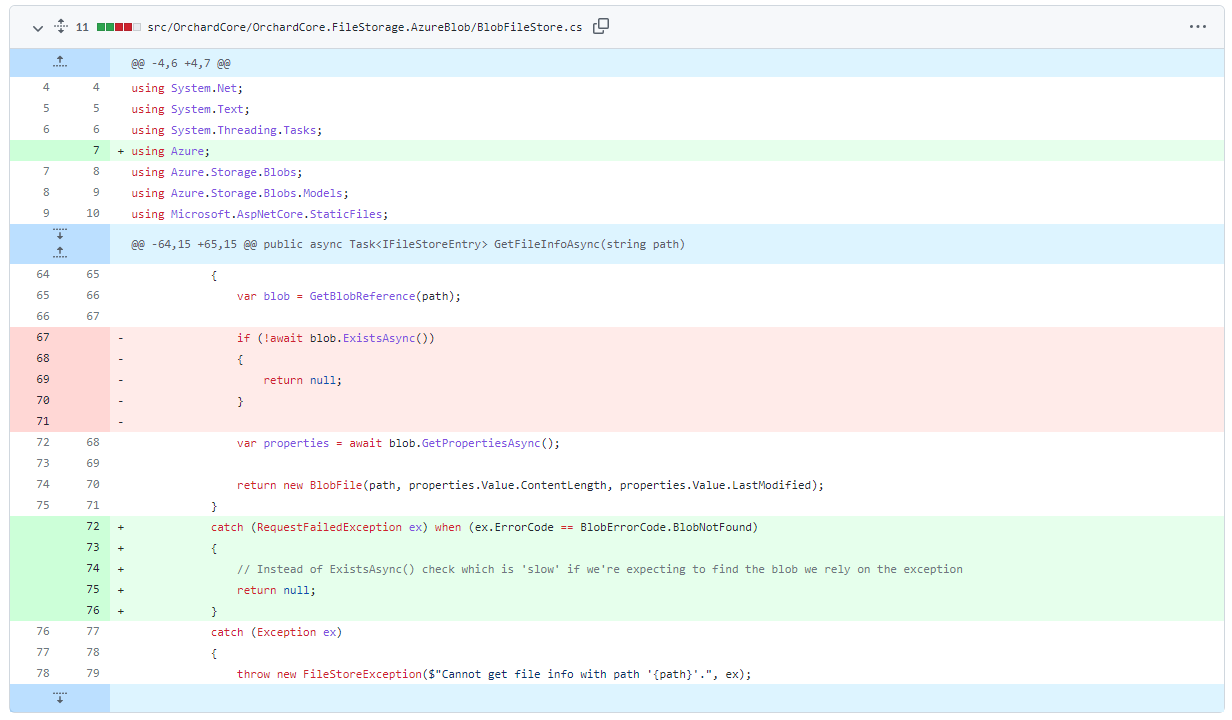Open the file options three-dot menu

pos(1198,27)
